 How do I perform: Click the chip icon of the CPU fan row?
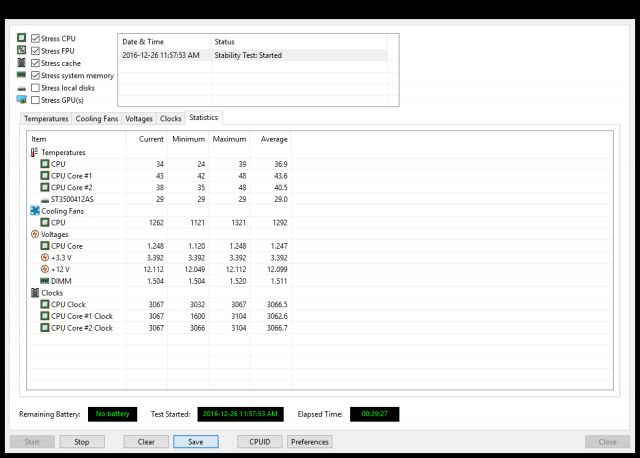[x=44, y=222]
